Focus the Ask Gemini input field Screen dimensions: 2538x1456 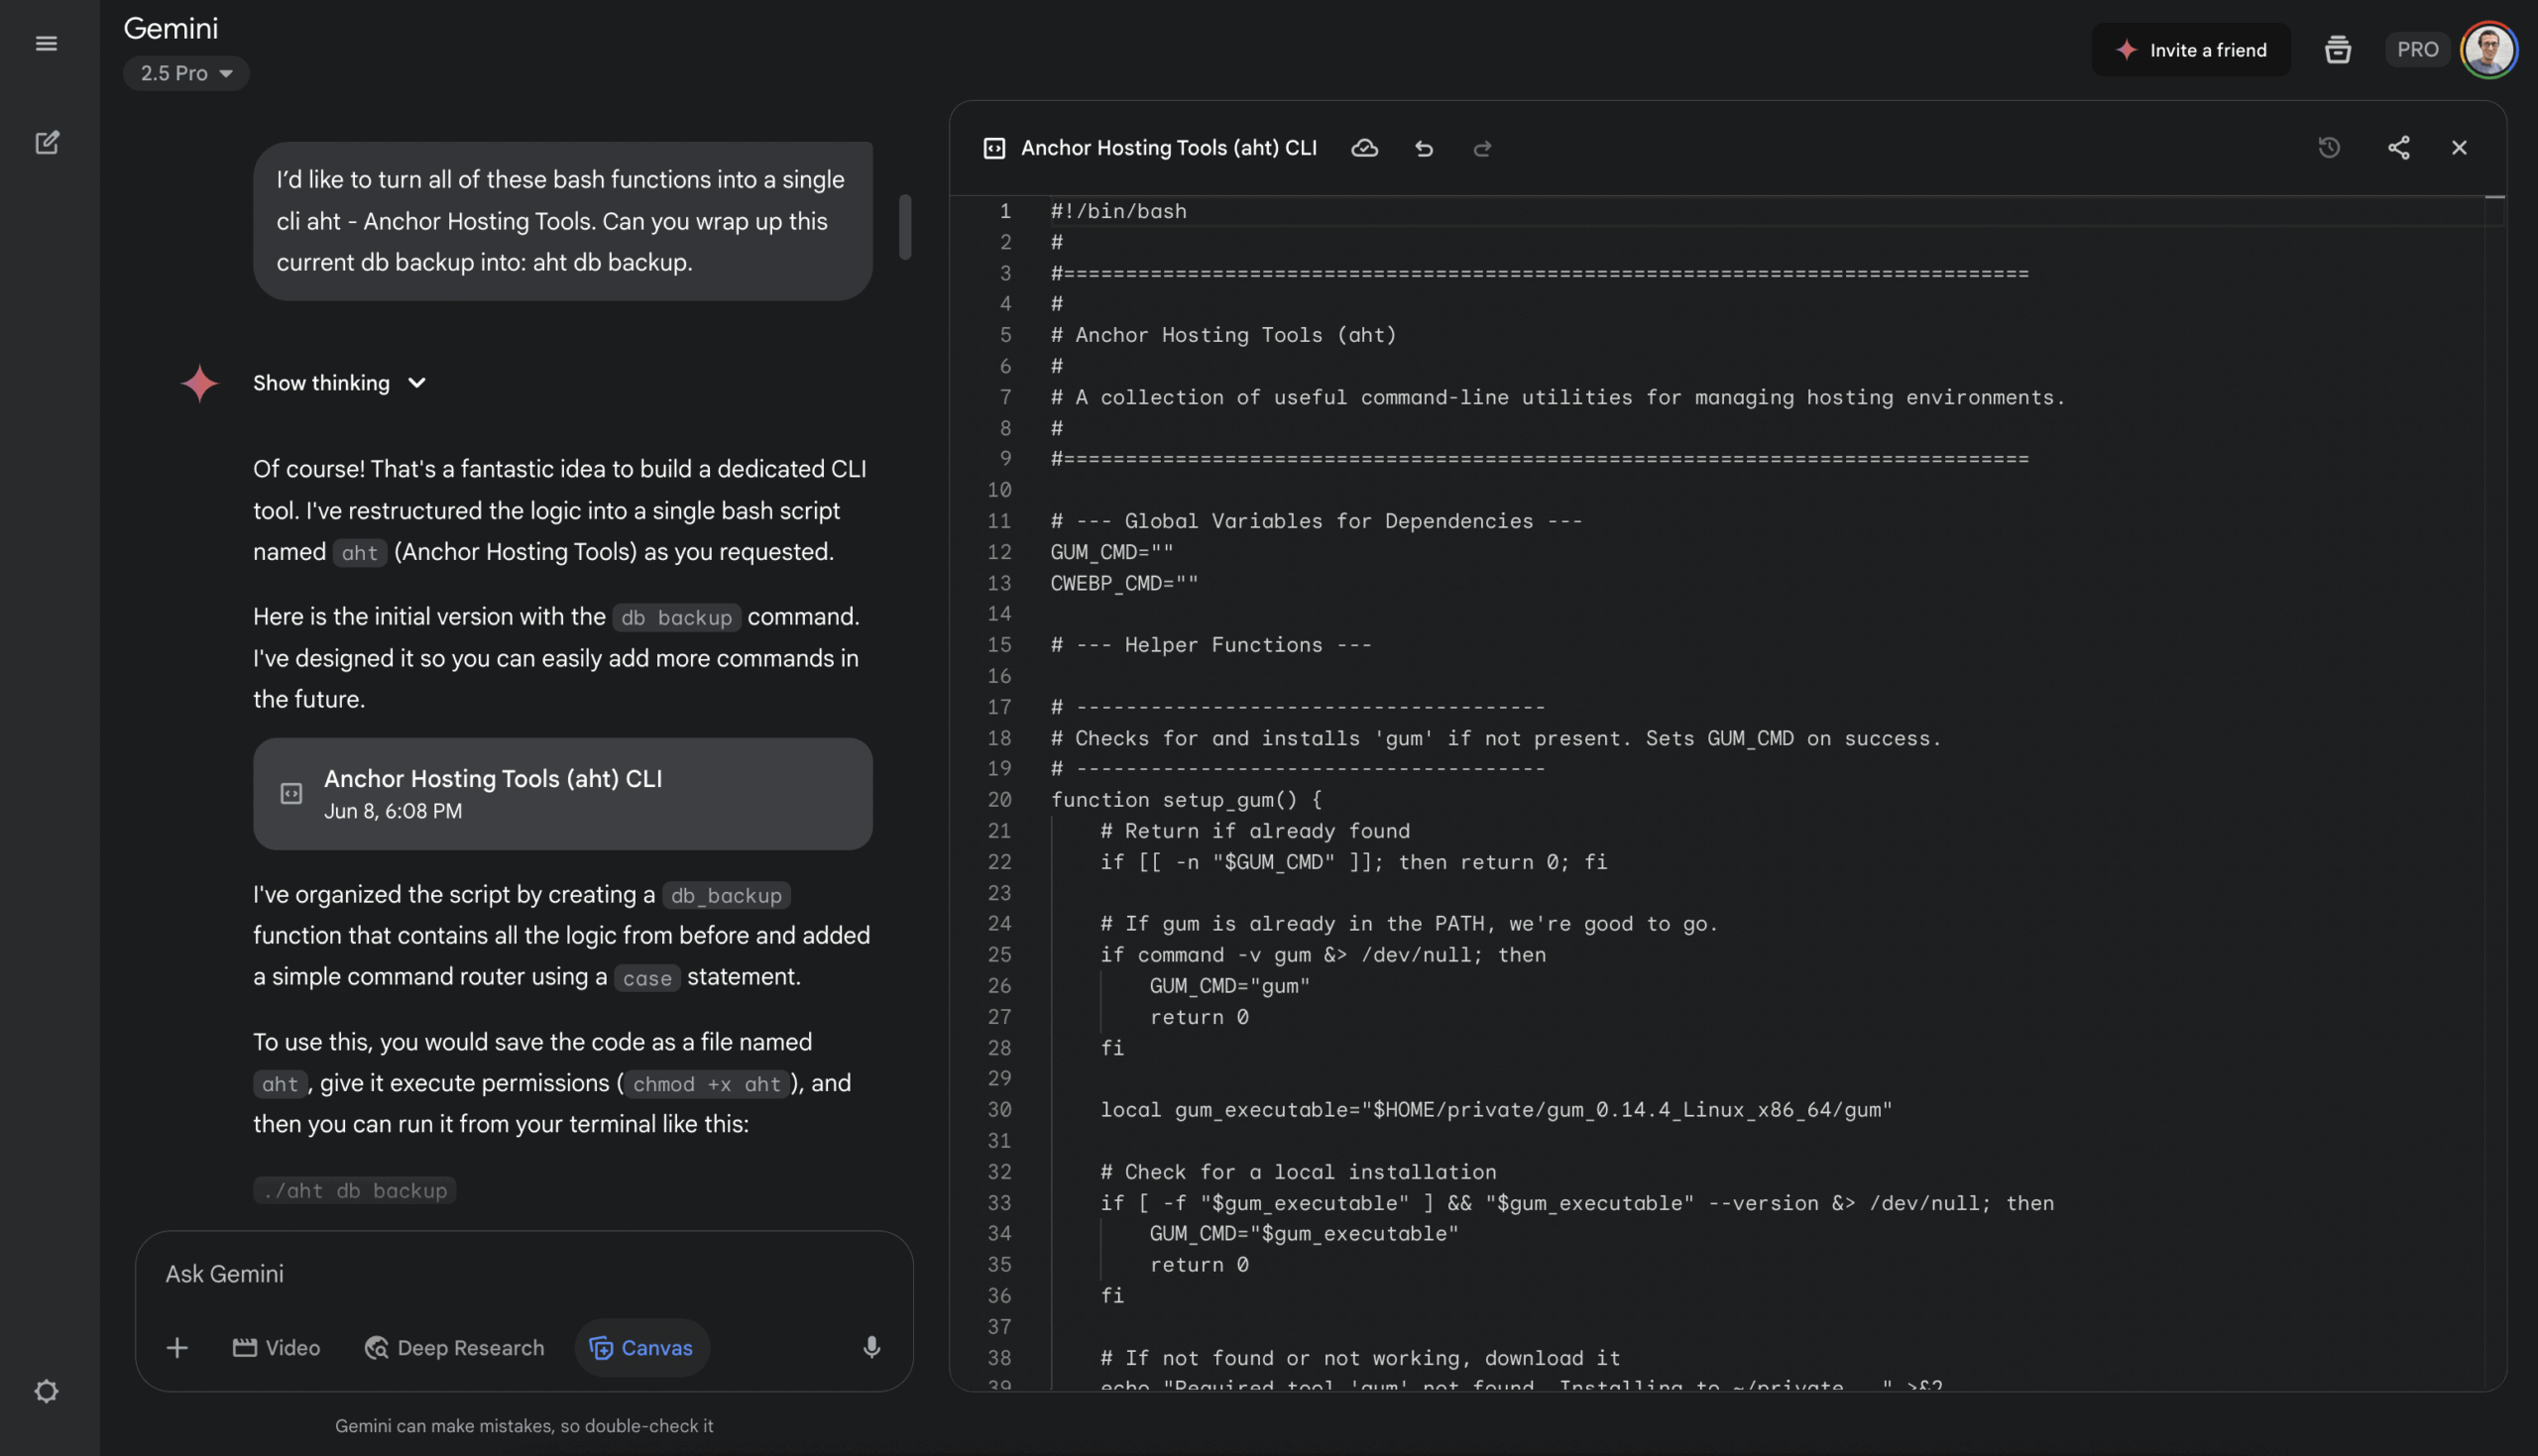[x=524, y=1273]
